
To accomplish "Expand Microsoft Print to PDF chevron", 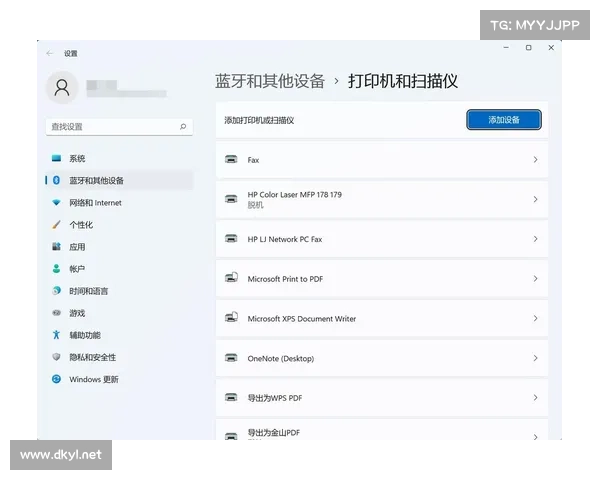I will pyautogui.click(x=535, y=279).
